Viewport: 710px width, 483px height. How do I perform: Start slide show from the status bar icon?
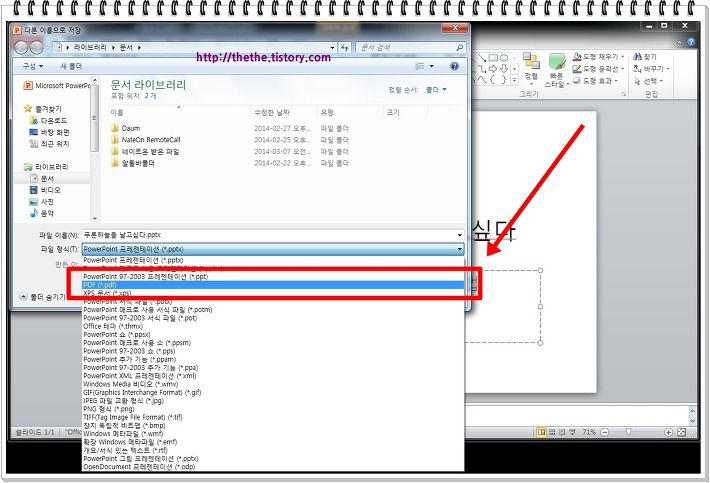point(572,432)
